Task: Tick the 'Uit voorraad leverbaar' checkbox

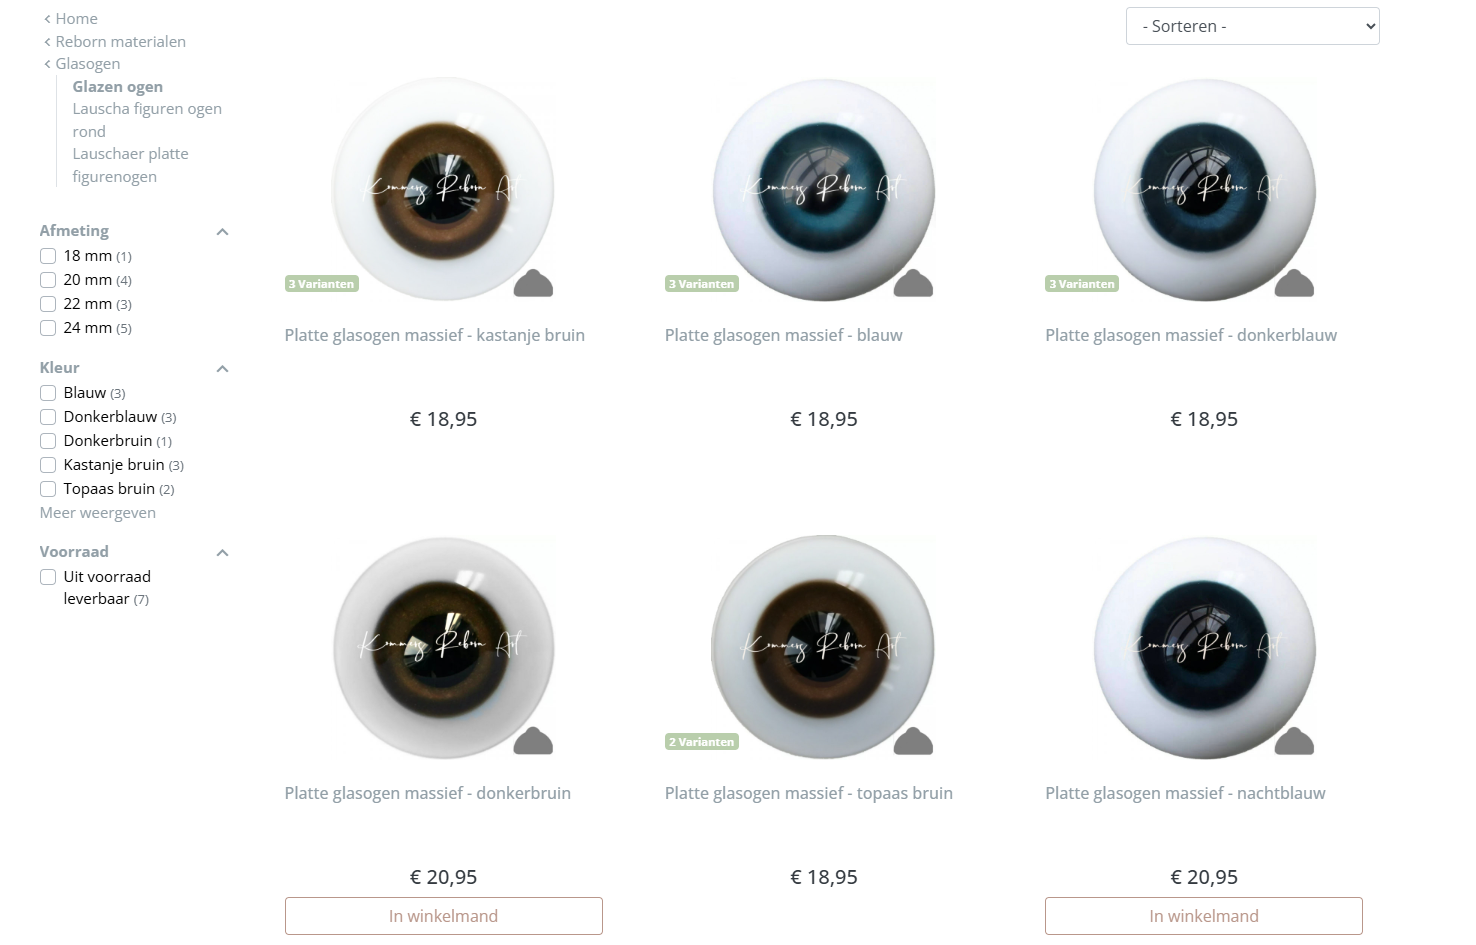Action: coord(48,577)
